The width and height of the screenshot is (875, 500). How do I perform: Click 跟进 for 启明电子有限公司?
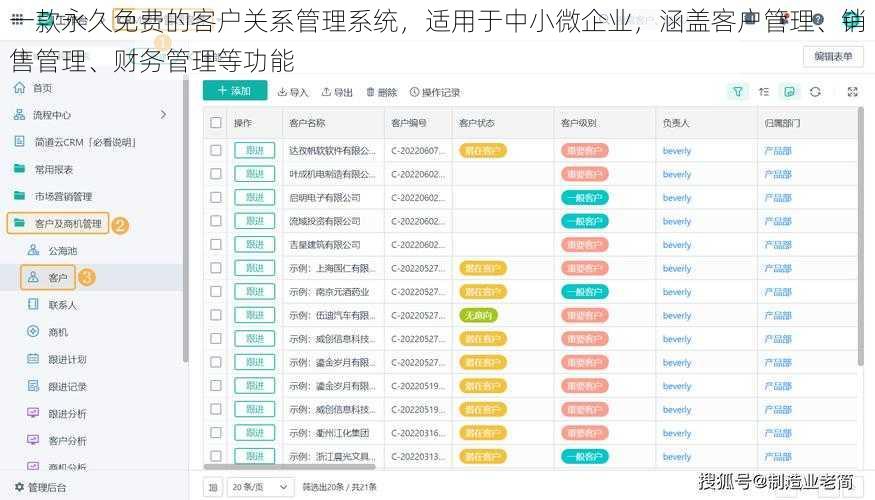(254, 198)
